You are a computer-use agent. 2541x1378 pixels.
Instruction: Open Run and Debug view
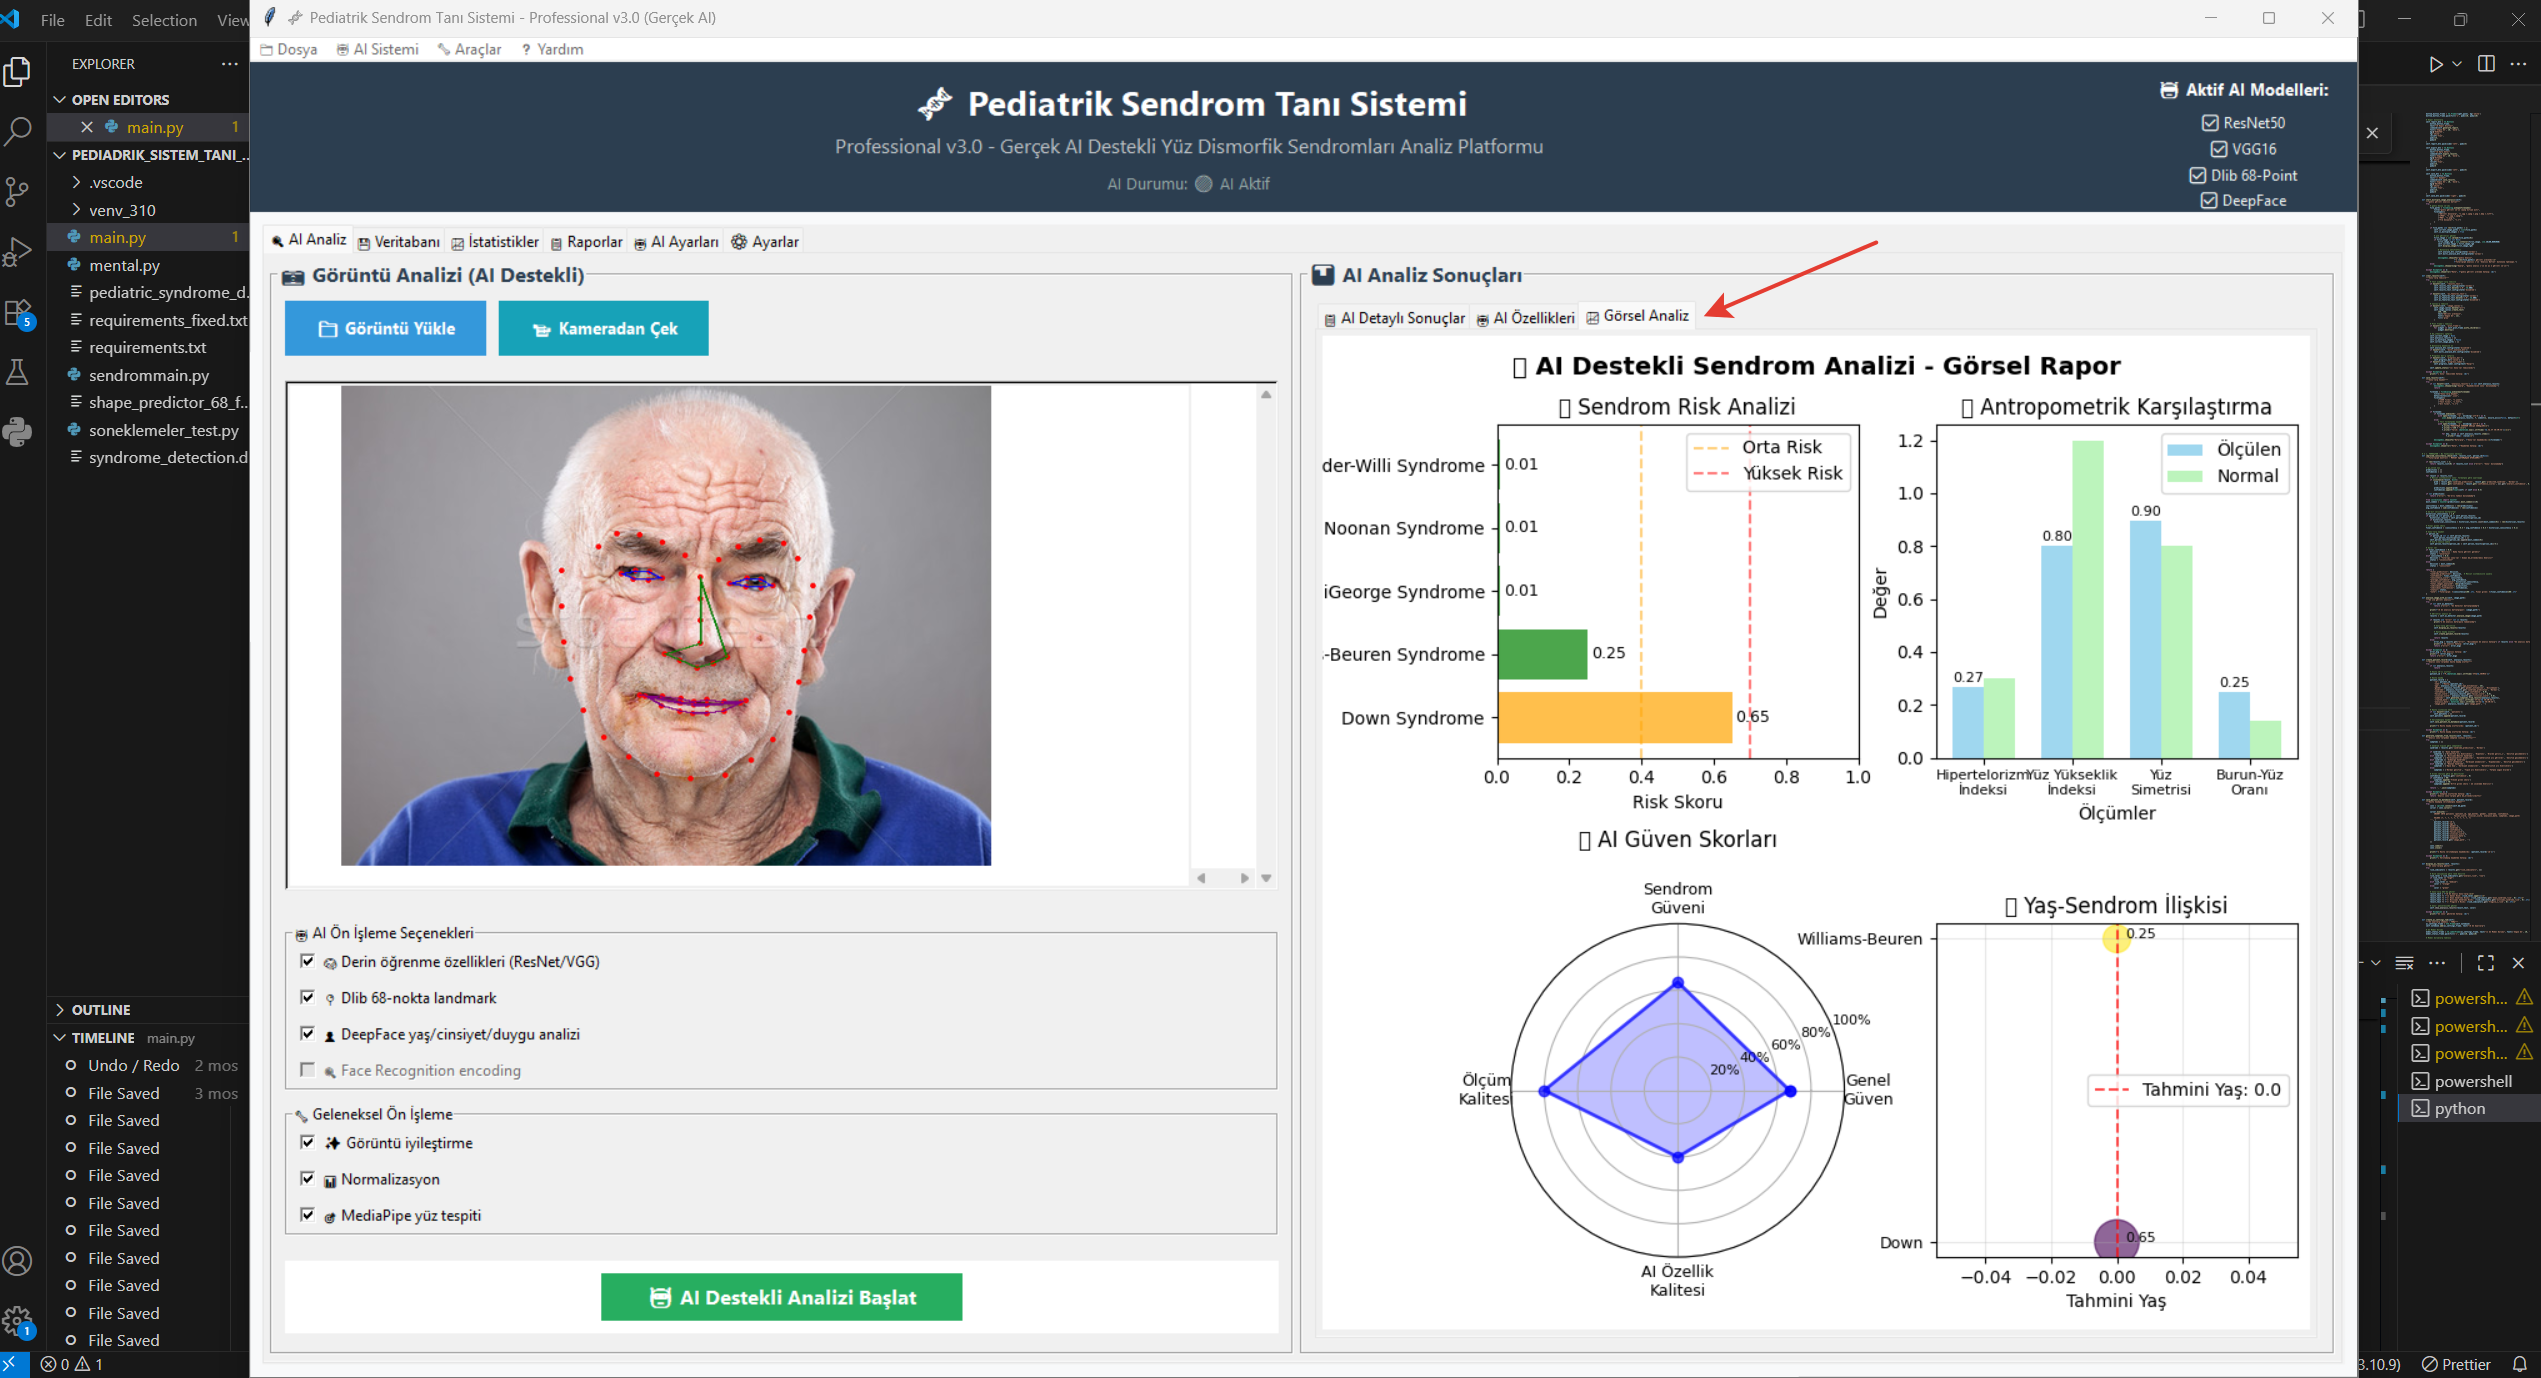(x=18, y=251)
